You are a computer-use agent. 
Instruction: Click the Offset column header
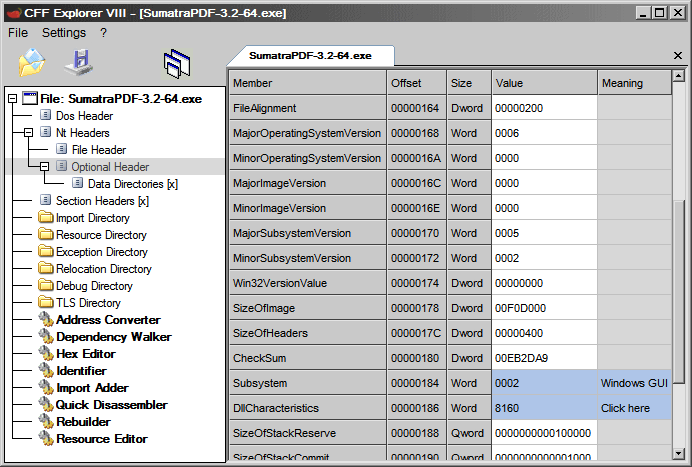pyautogui.click(x=417, y=83)
